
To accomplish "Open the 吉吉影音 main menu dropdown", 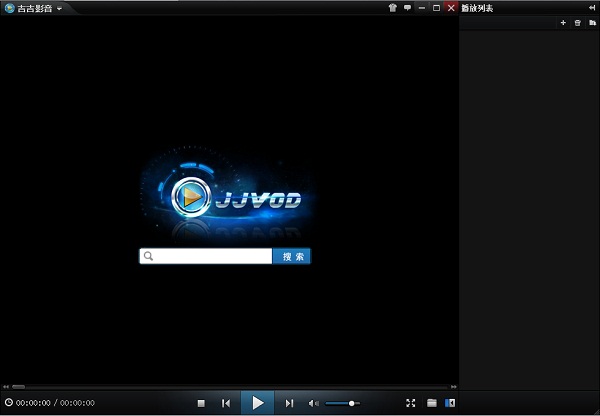I will point(59,8).
